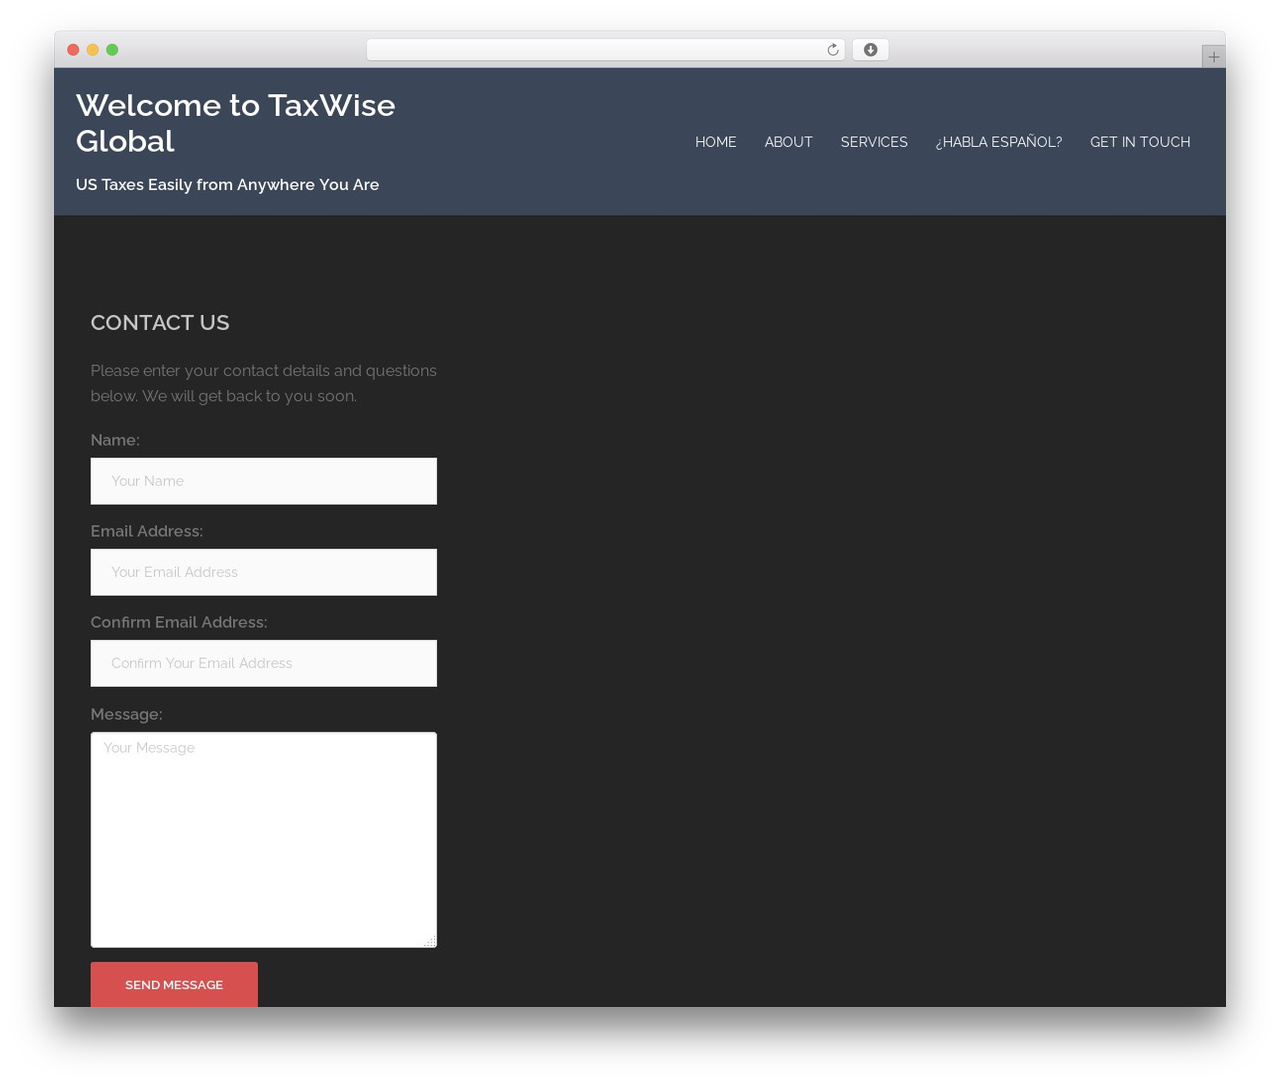Click the Name: label
This screenshot has height=1084, width=1280.
(115, 440)
